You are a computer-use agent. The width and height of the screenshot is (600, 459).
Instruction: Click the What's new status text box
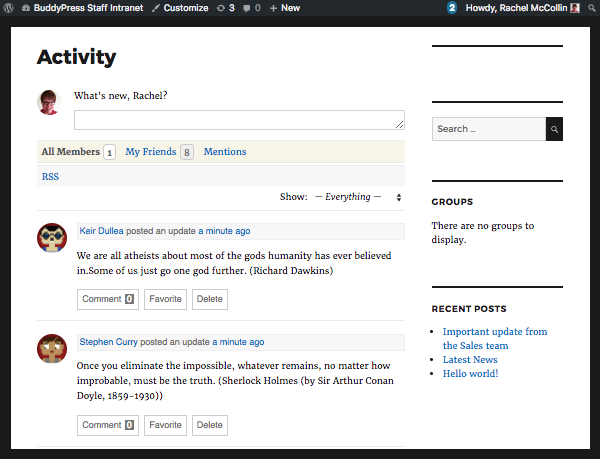point(239,120)
